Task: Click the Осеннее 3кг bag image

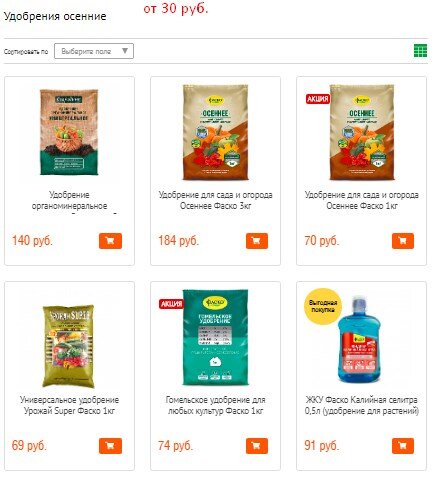Action: coord(215,132)
